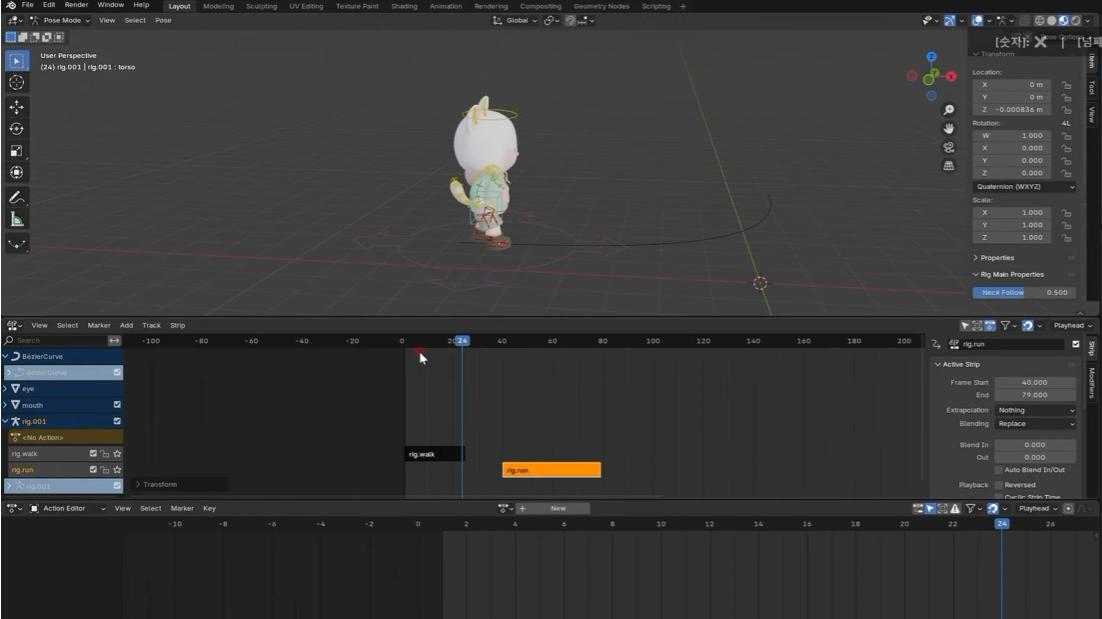Choose the Rotate tool
This screenshot has width=1102, height=619.
coord(17,129)
